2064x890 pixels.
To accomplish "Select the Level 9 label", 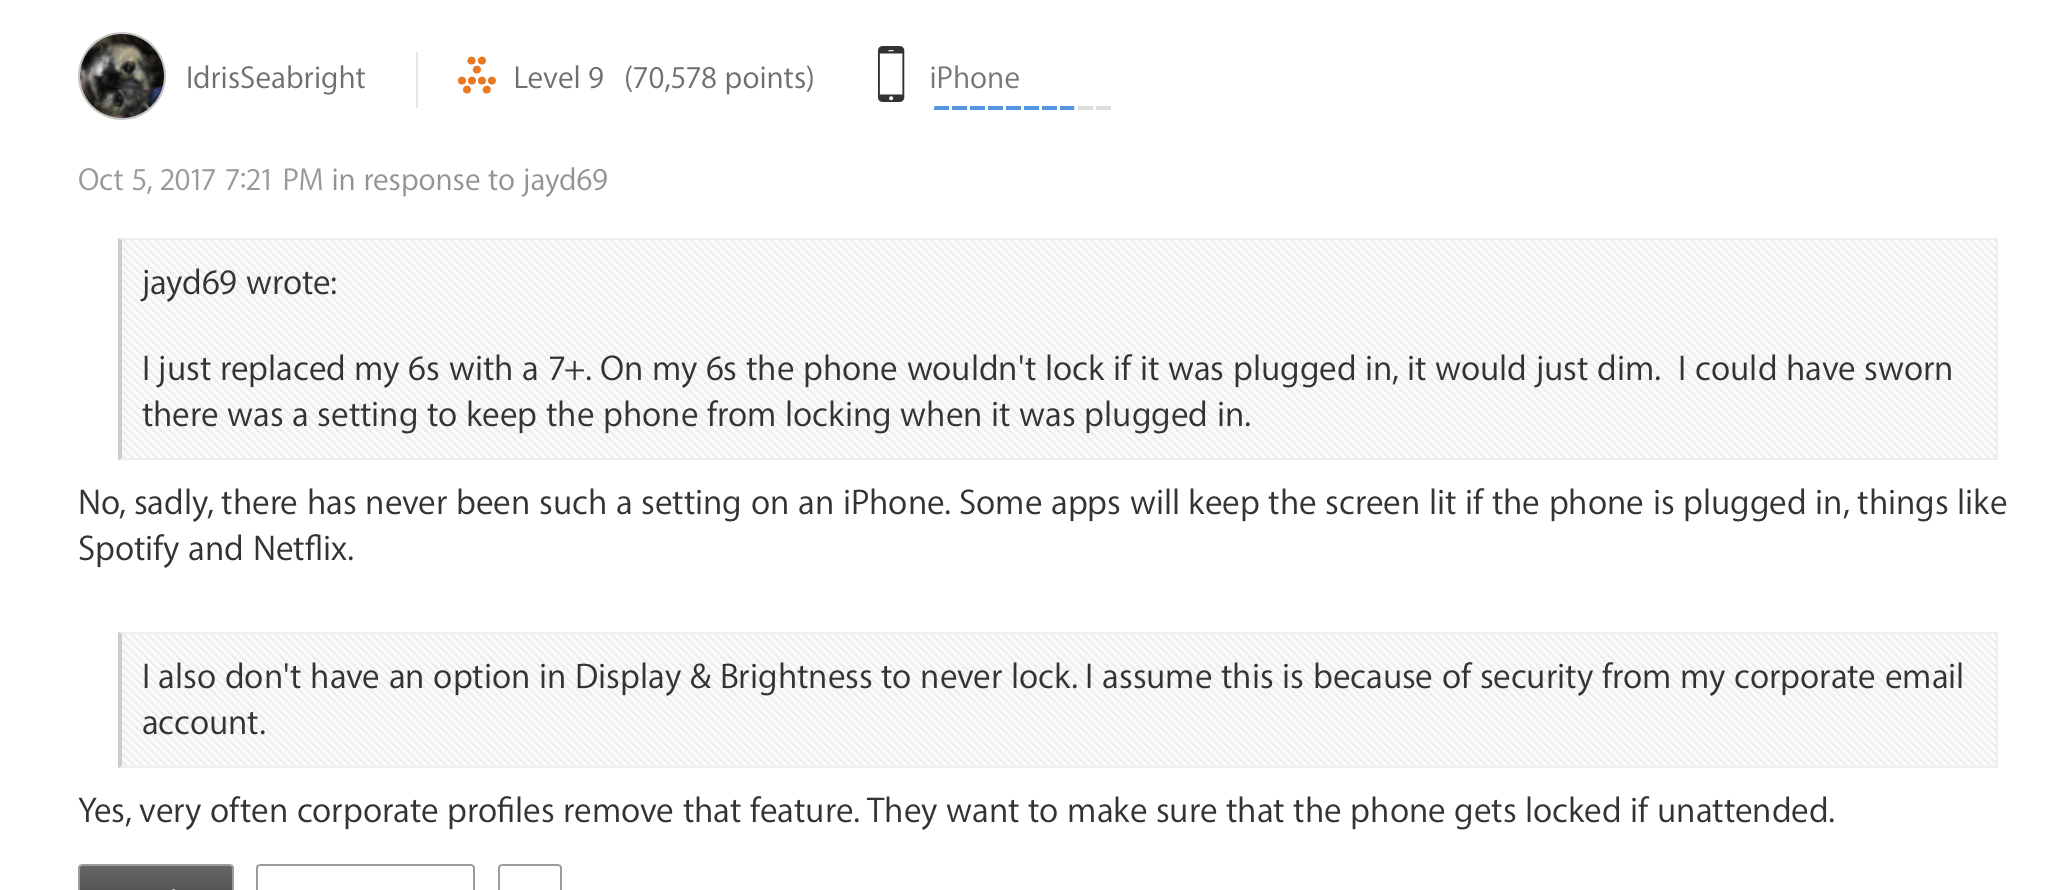I will pyautogui.click(x=558, y=78).
